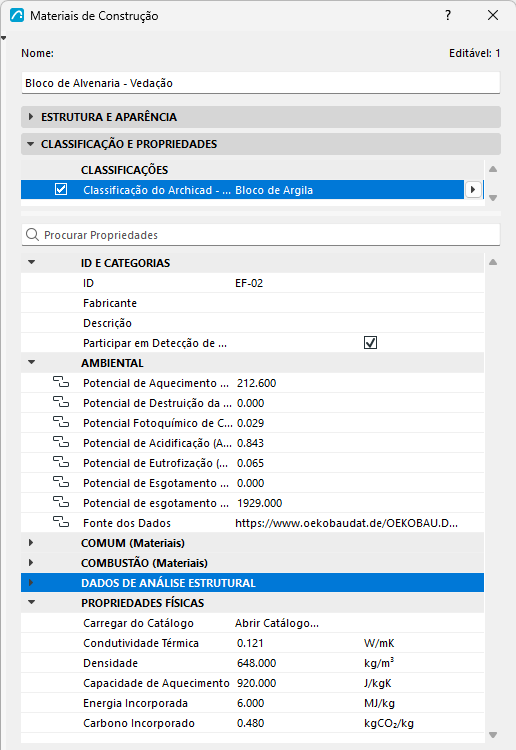Edit the Carbono Incorporado value 0.480
Screen dimensions: 516x750
250,723
